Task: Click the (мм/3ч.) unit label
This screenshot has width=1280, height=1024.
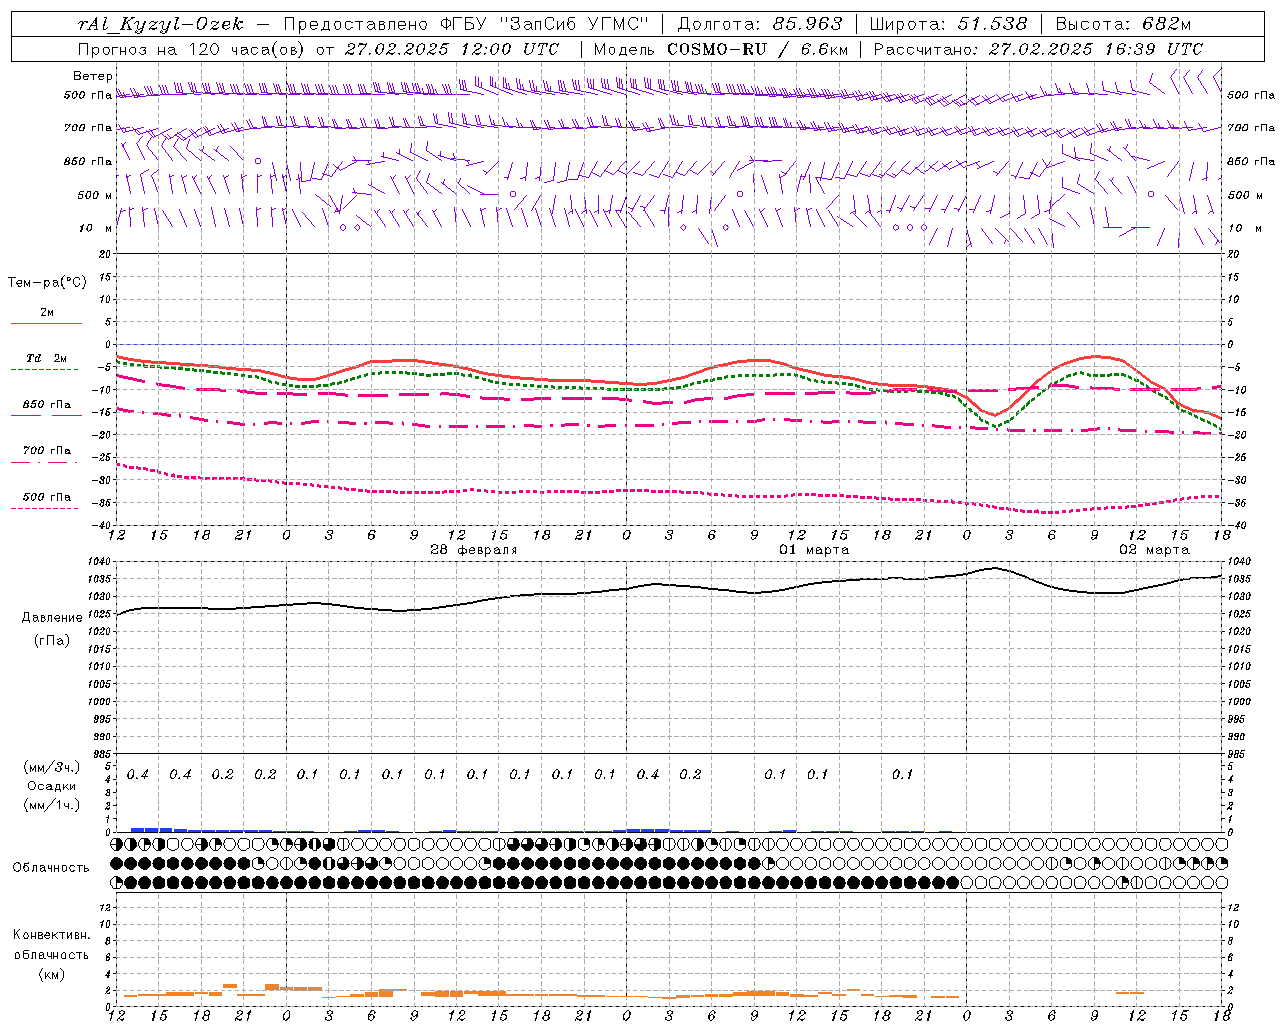Action: point(52,768)
